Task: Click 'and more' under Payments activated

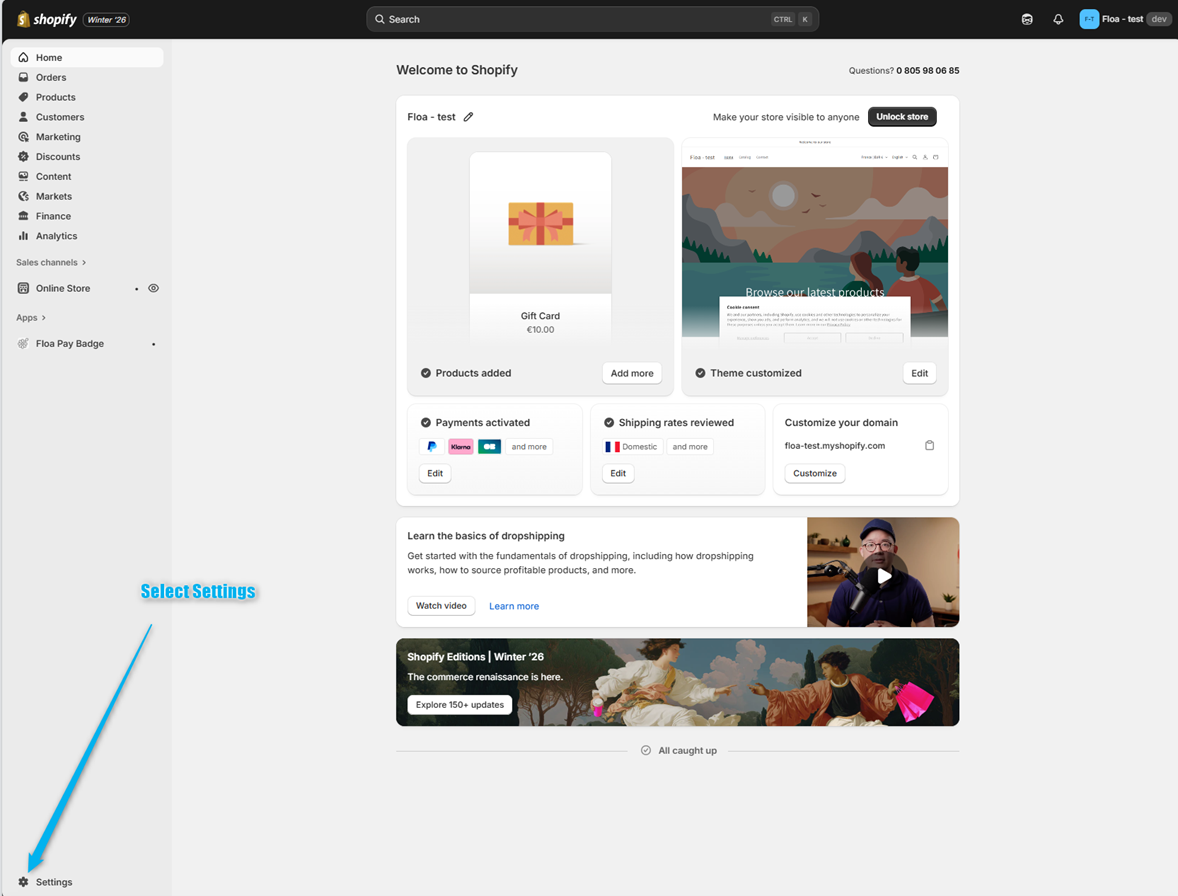Action: pyautogui.click(x=529, y=447)
